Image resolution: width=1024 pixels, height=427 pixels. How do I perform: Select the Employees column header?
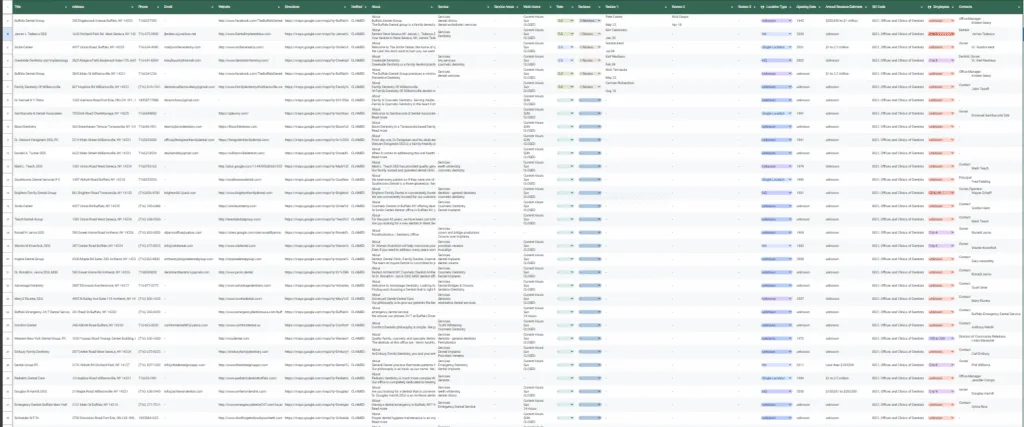pos(939,6)
